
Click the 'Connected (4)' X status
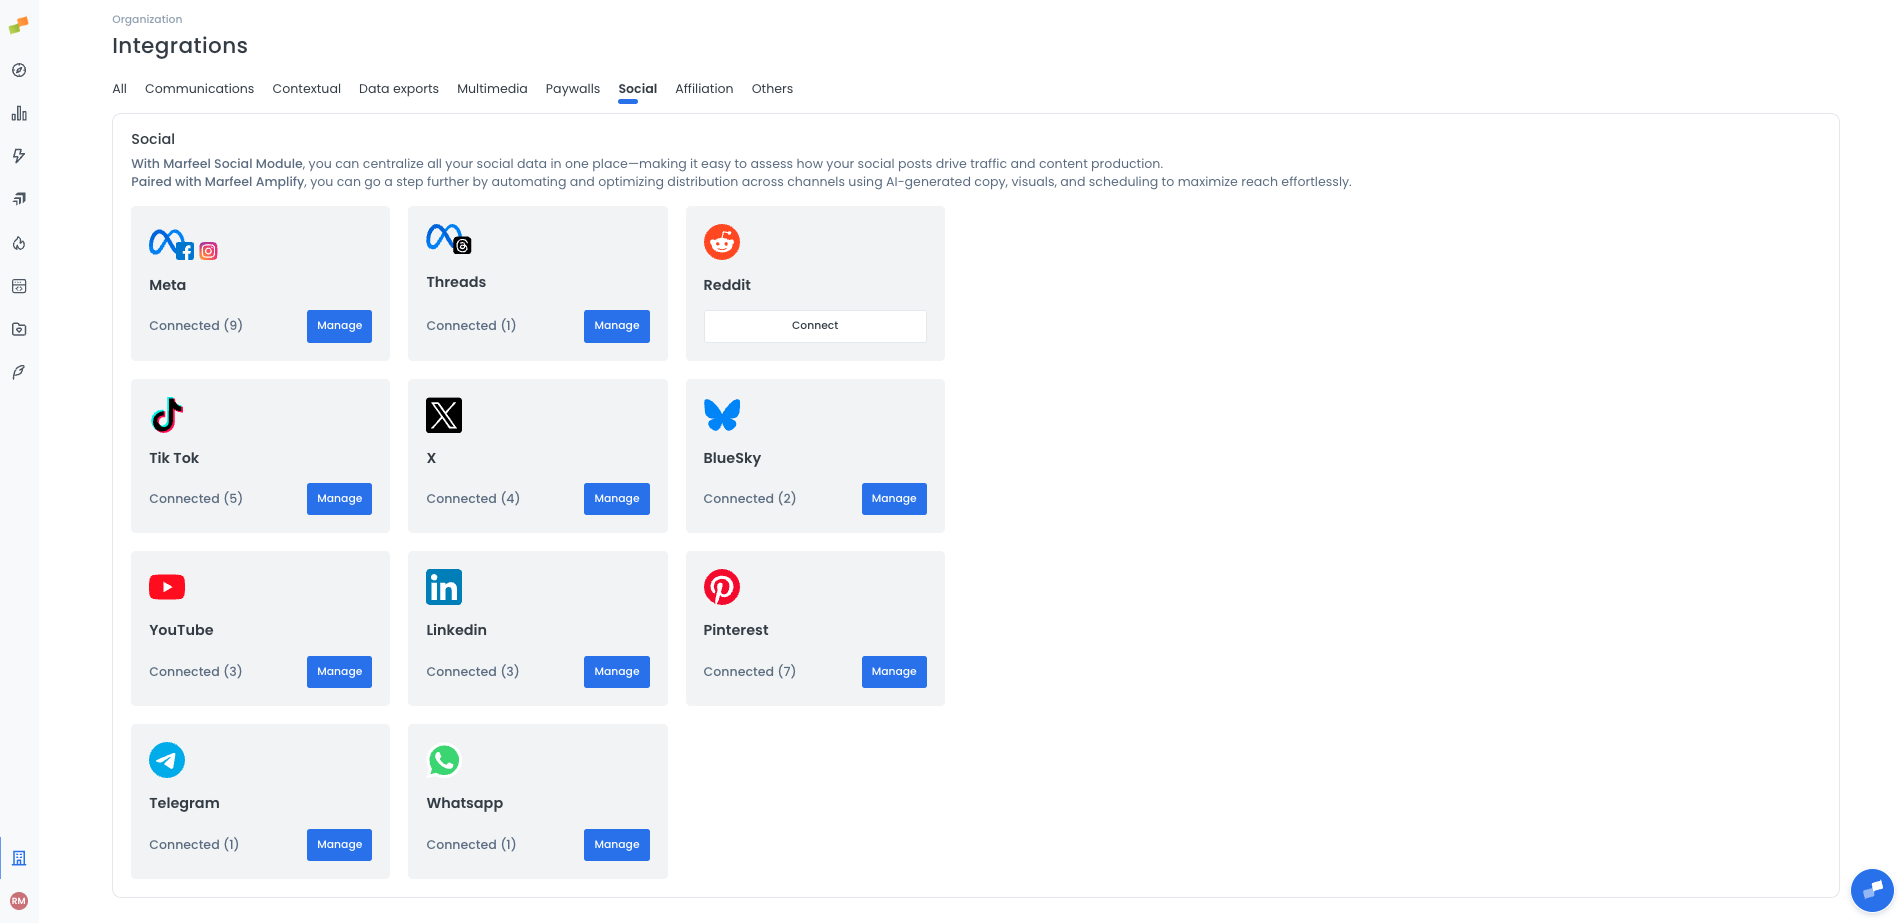tap(473, 499)
